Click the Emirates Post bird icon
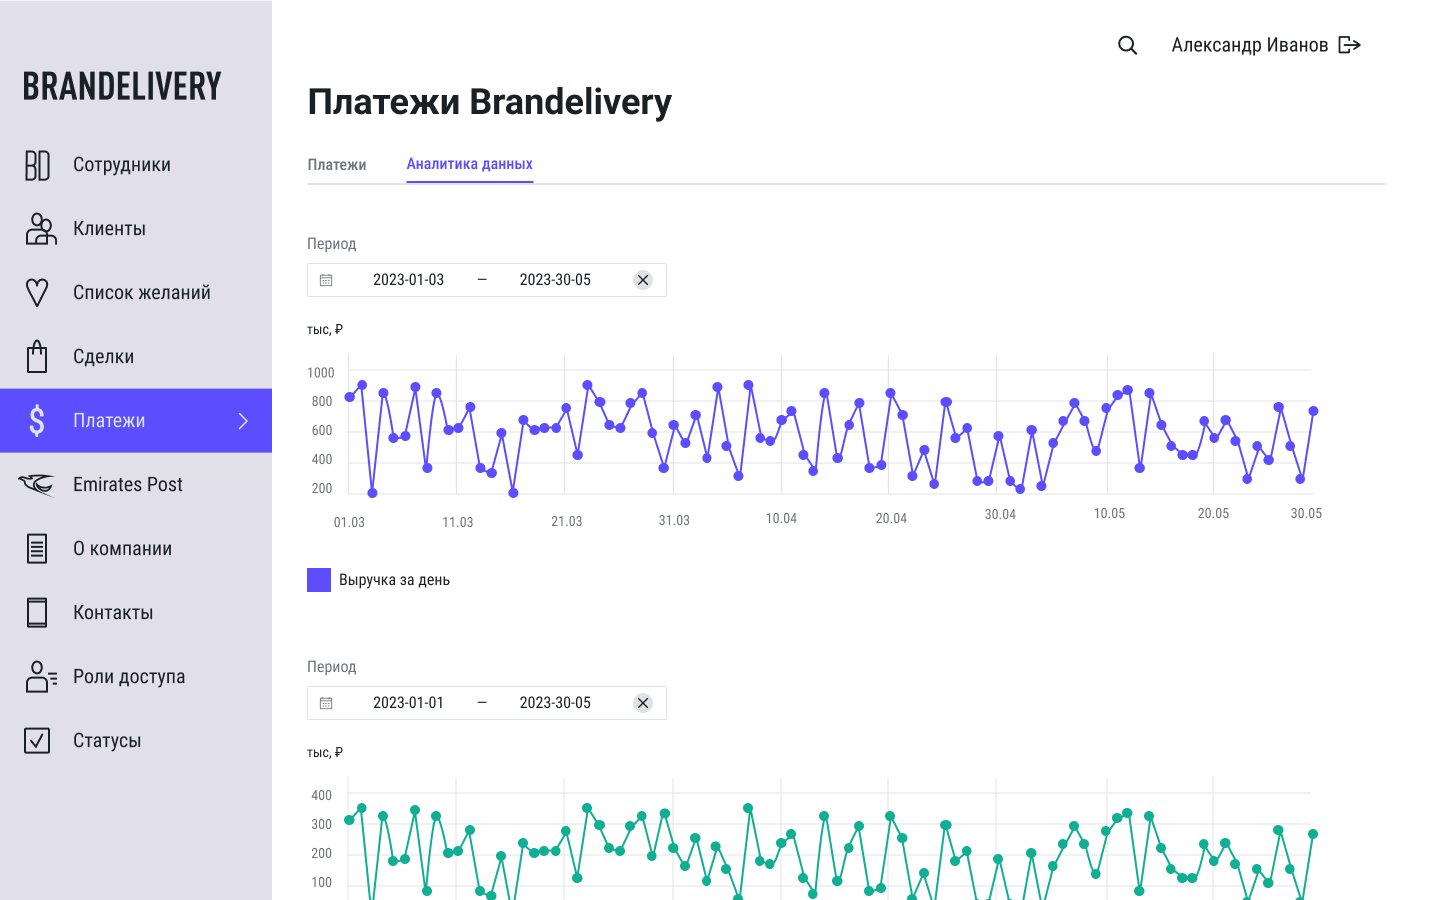 pyautogui.click(x=37, y=485)
